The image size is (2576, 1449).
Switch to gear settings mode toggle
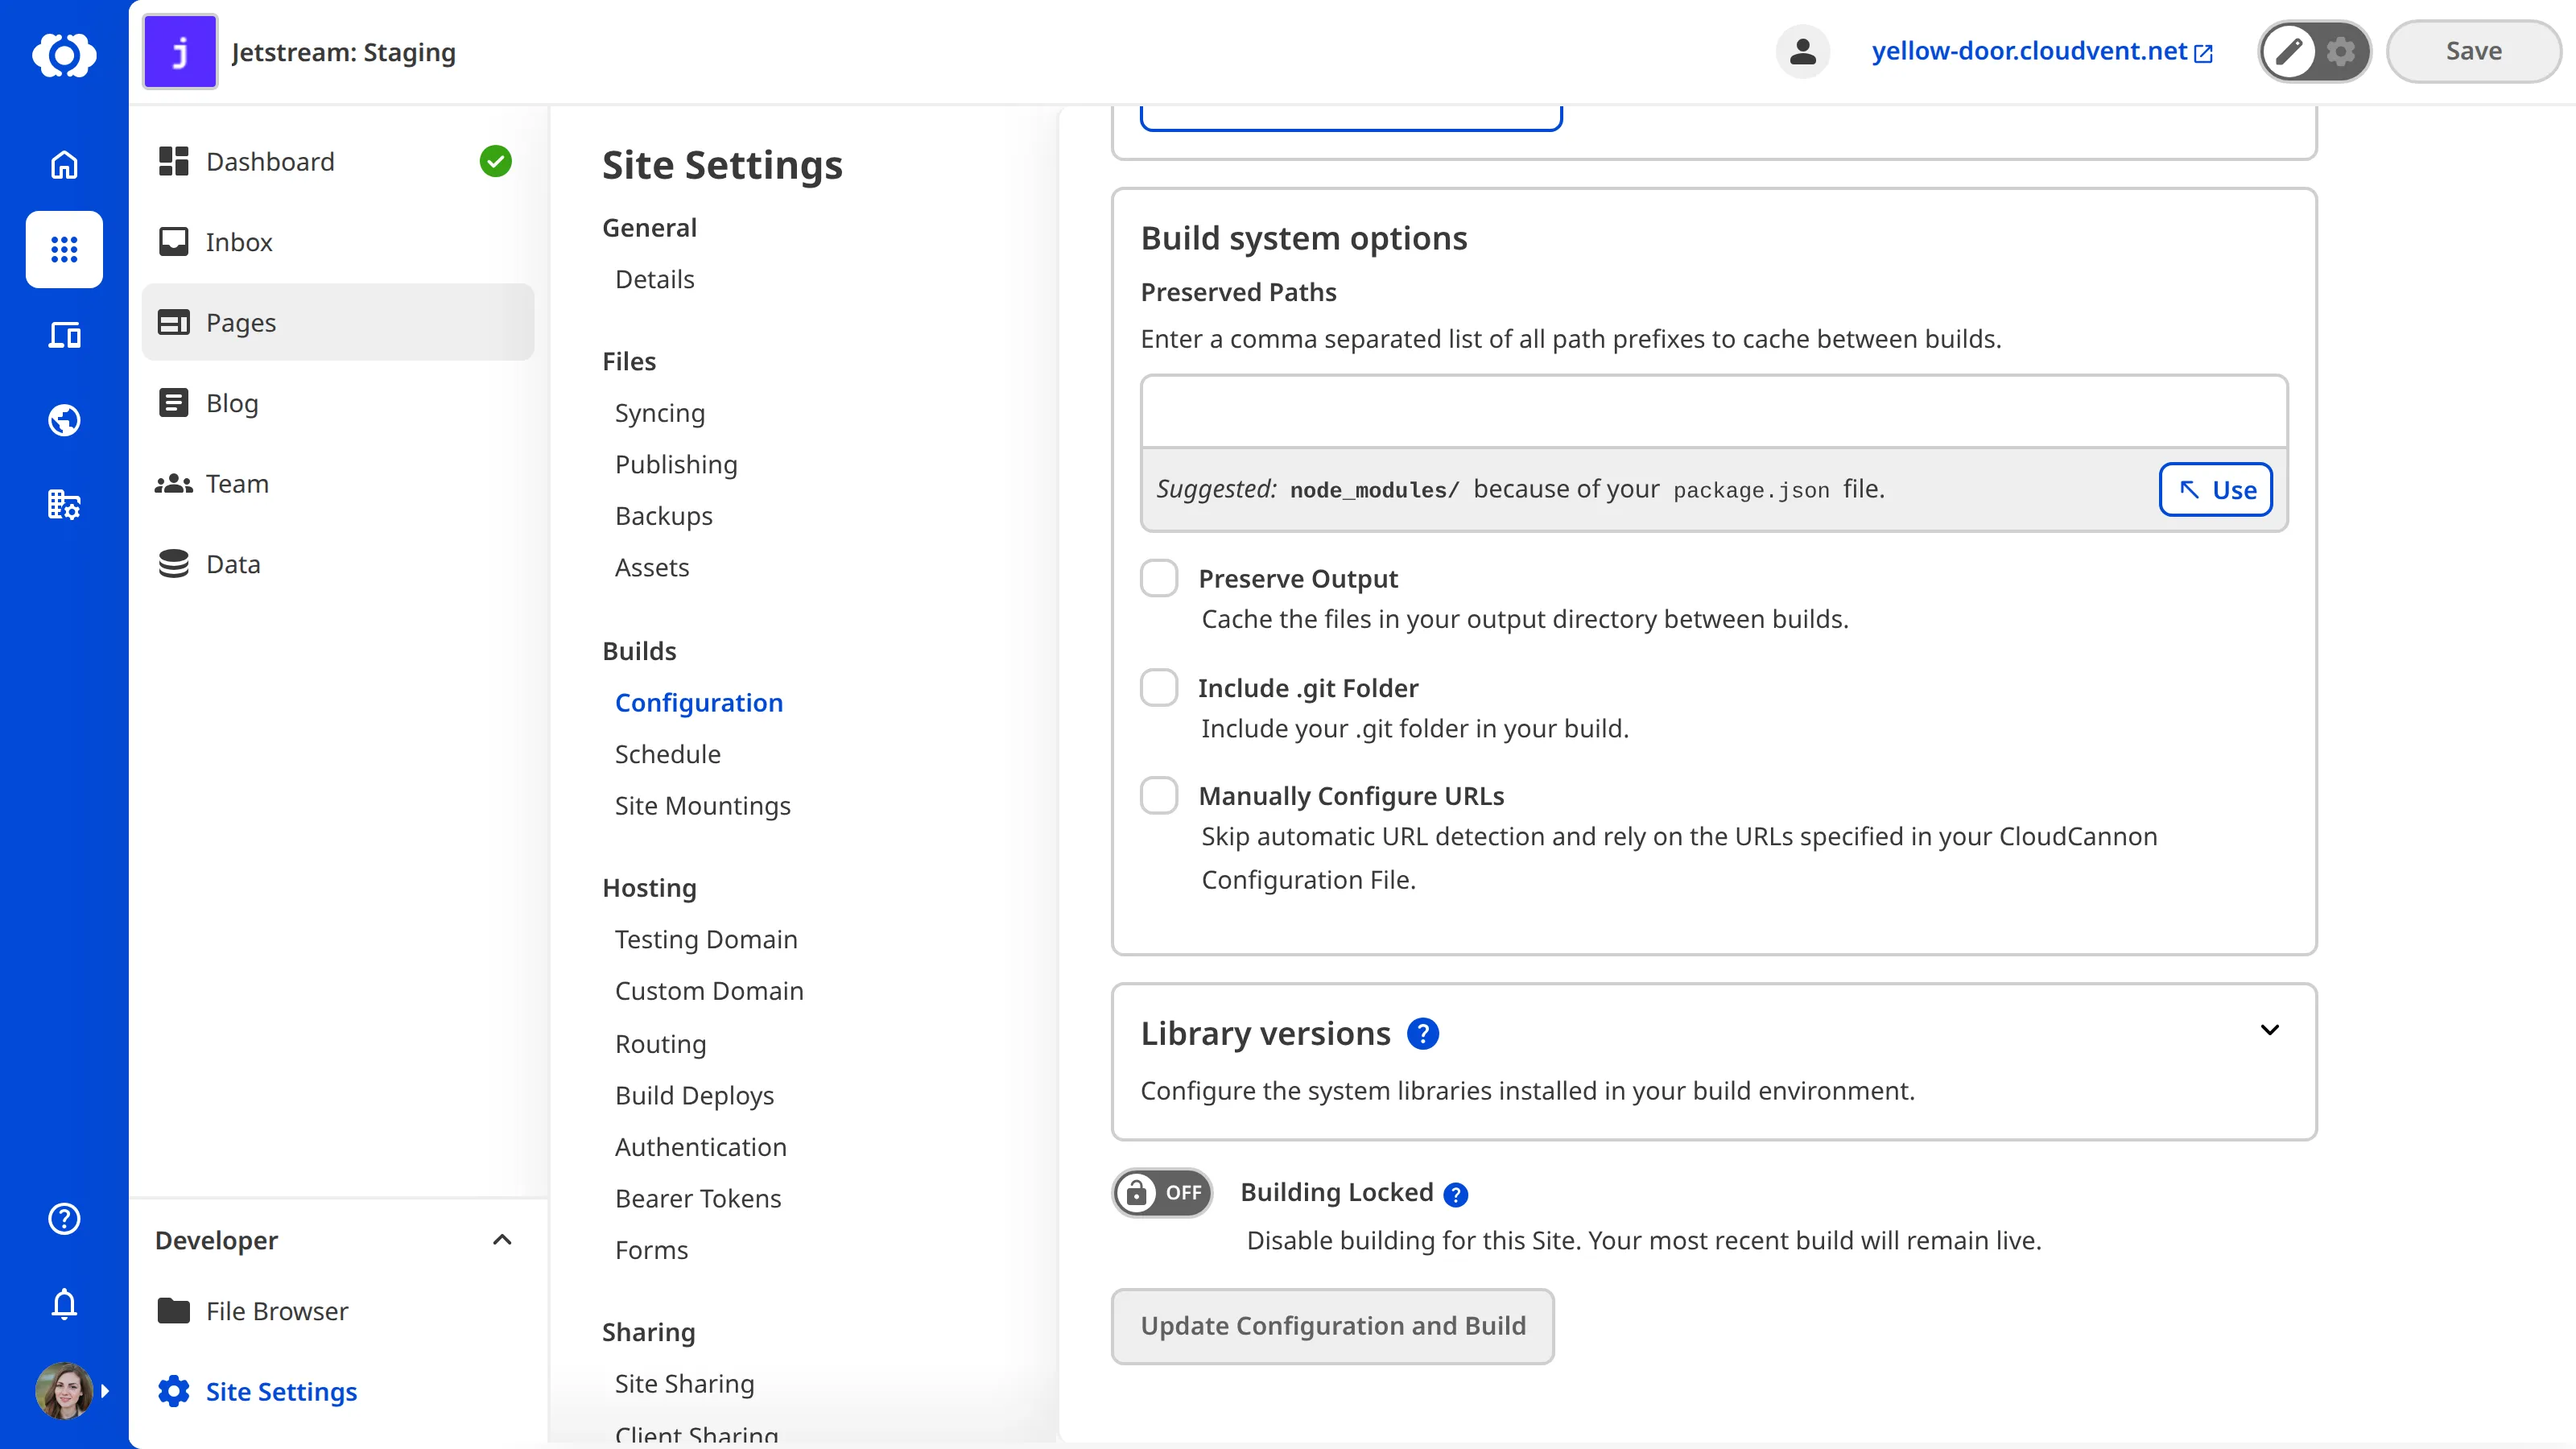[x=2340, y=51]
